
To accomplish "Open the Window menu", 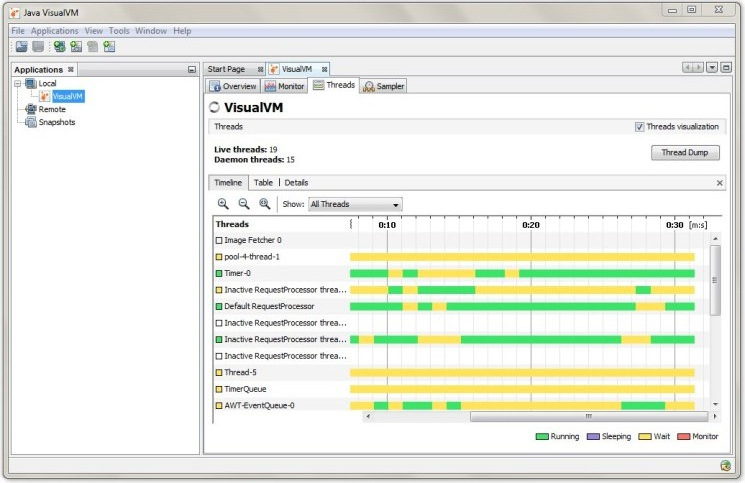I will [151, 31].
